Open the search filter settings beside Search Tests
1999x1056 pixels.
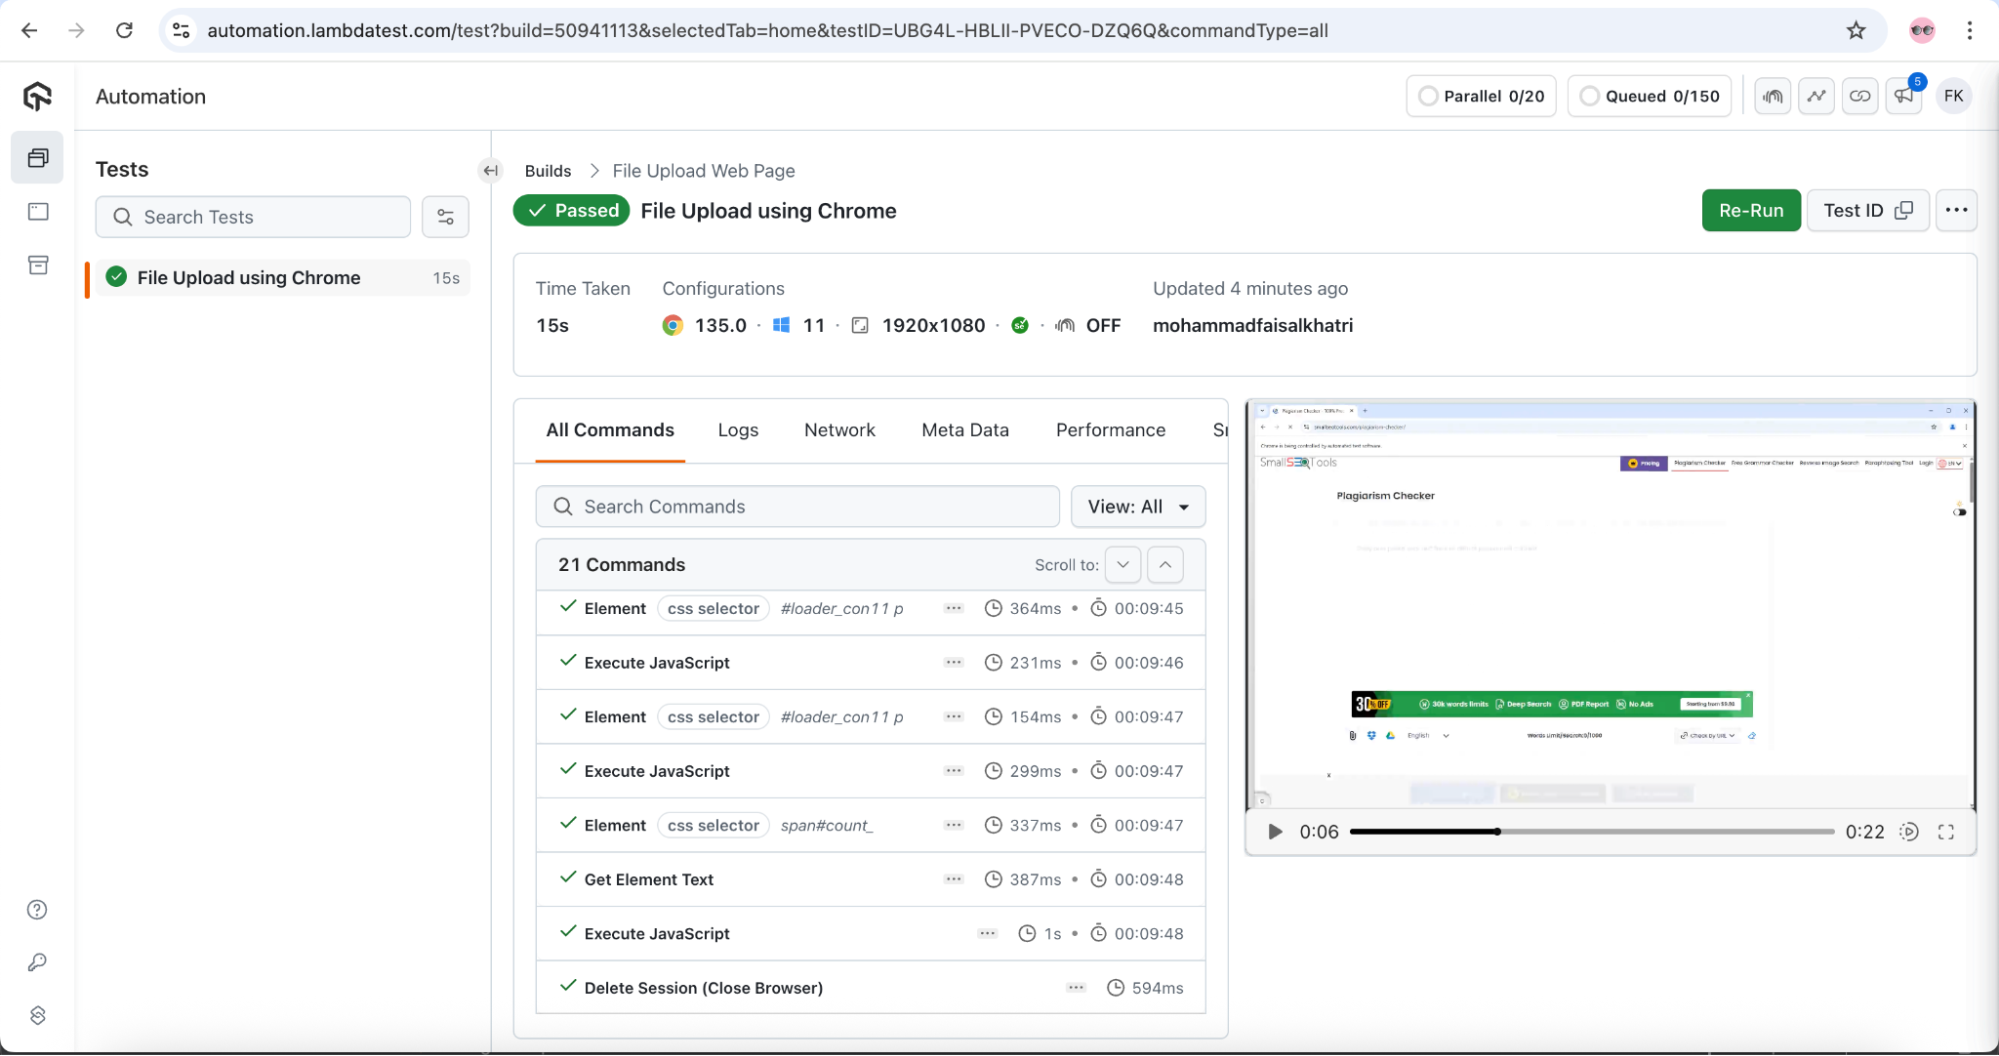tap(446, 217)
